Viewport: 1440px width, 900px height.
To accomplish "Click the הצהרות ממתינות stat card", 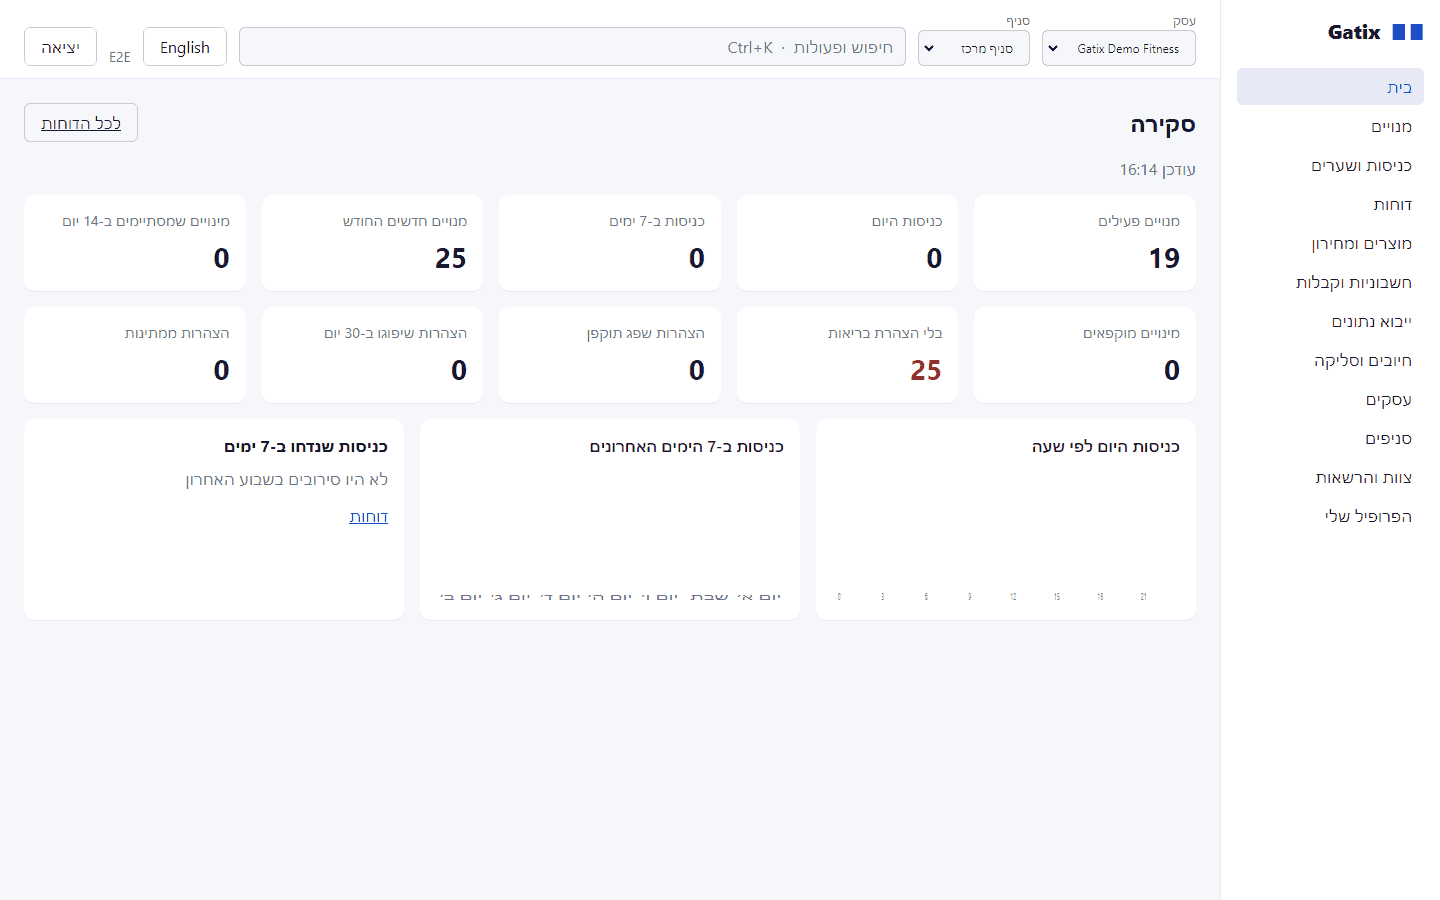I will pos(135,355).
